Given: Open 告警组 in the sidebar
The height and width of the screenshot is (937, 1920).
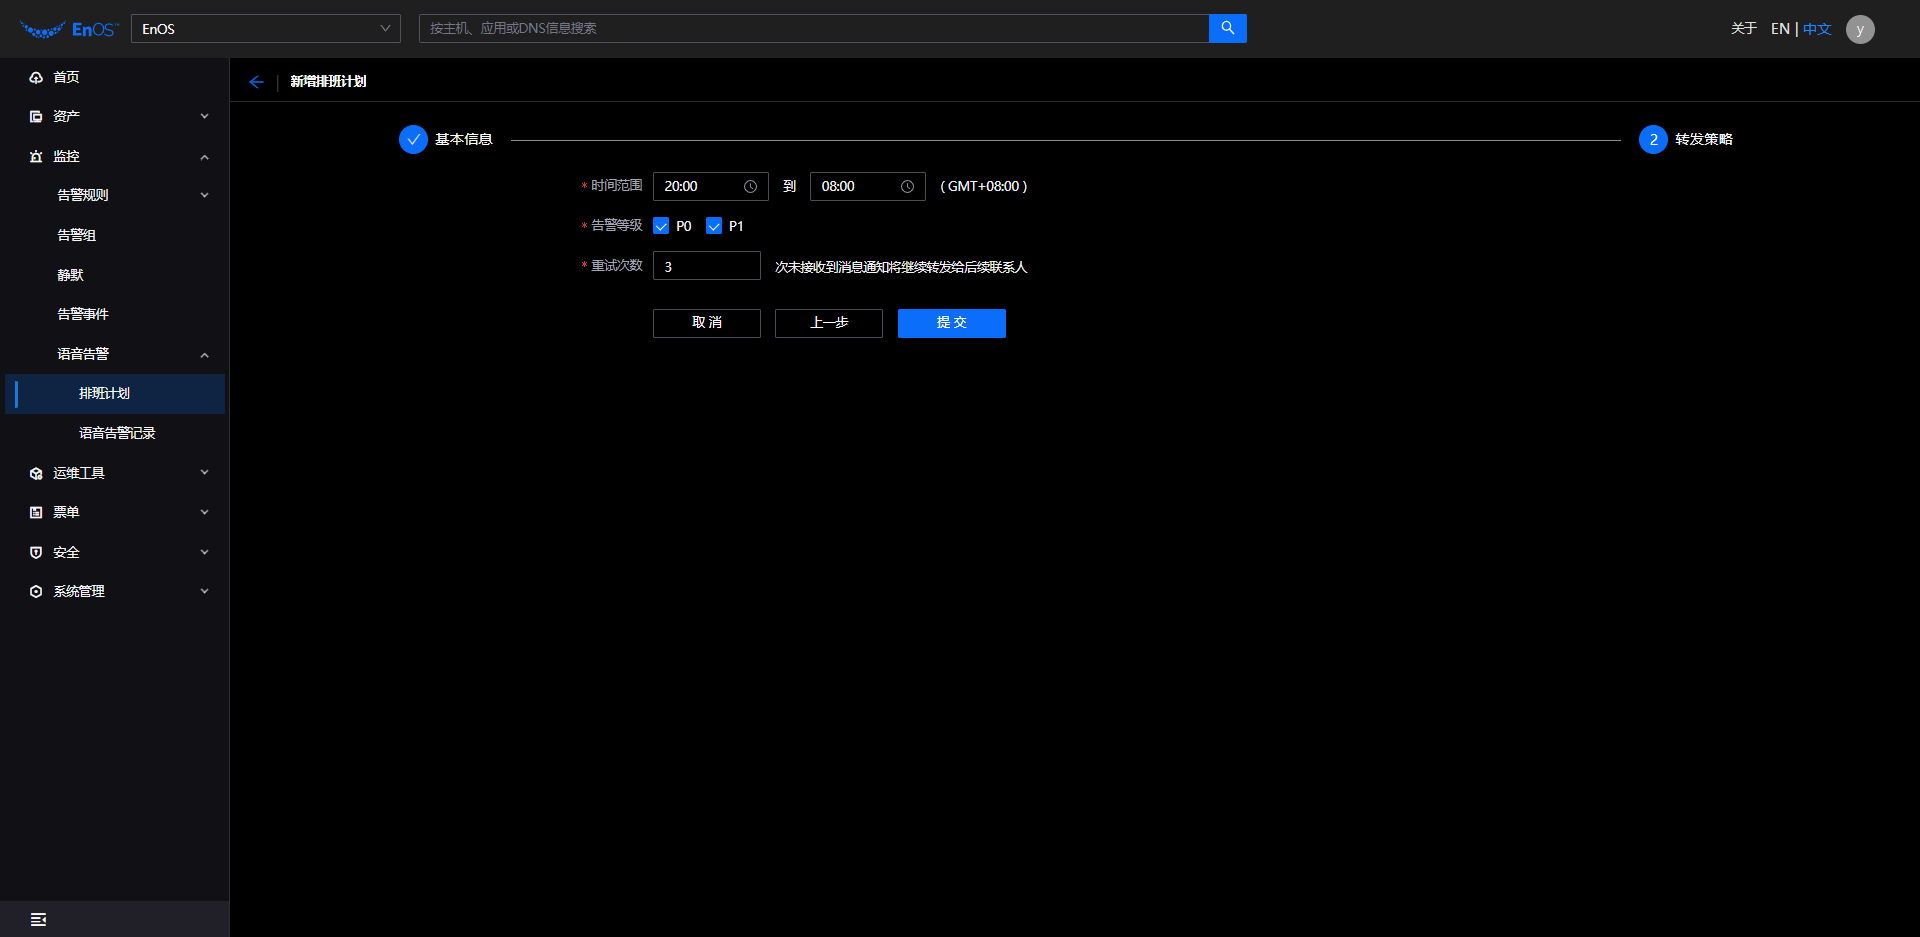Looking at the screenshot, I should (77, 235).
